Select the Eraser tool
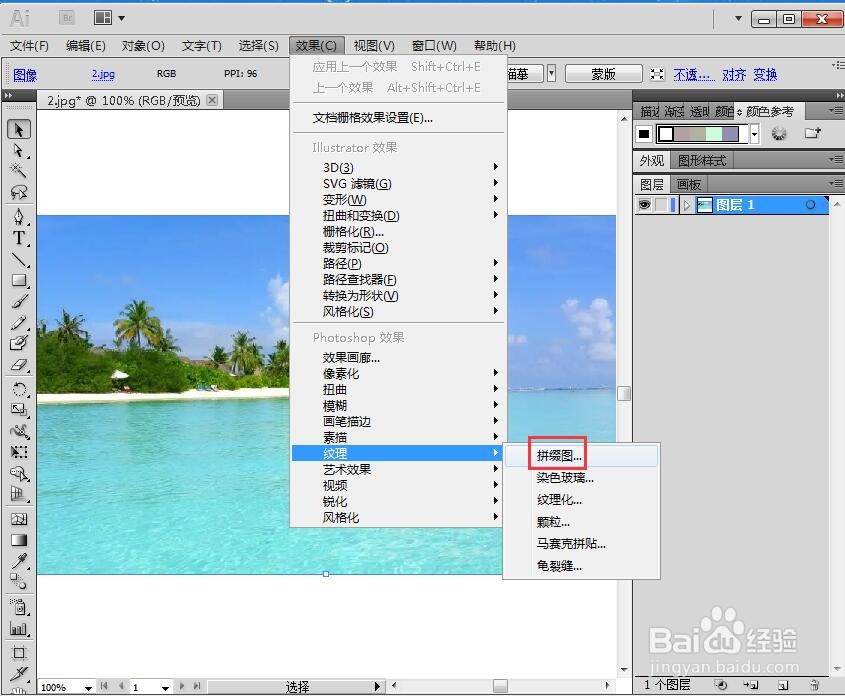The height and width of the screenshot is (696, 845). click(19, 365)
